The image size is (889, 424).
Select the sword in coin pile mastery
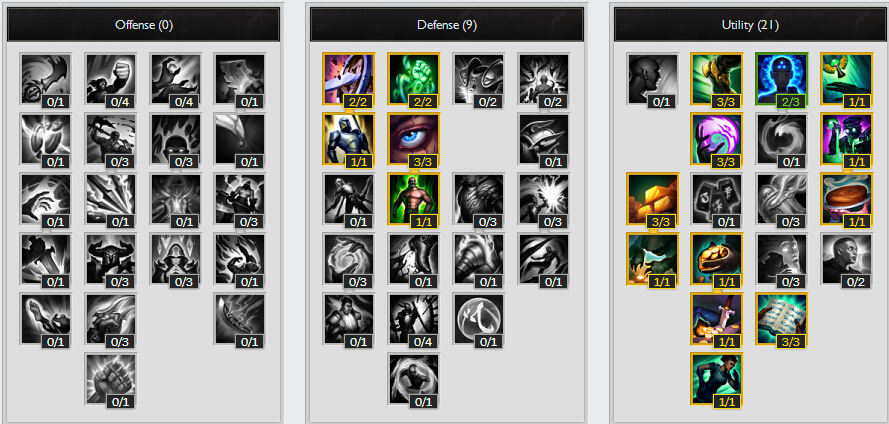tap(717, 319)
